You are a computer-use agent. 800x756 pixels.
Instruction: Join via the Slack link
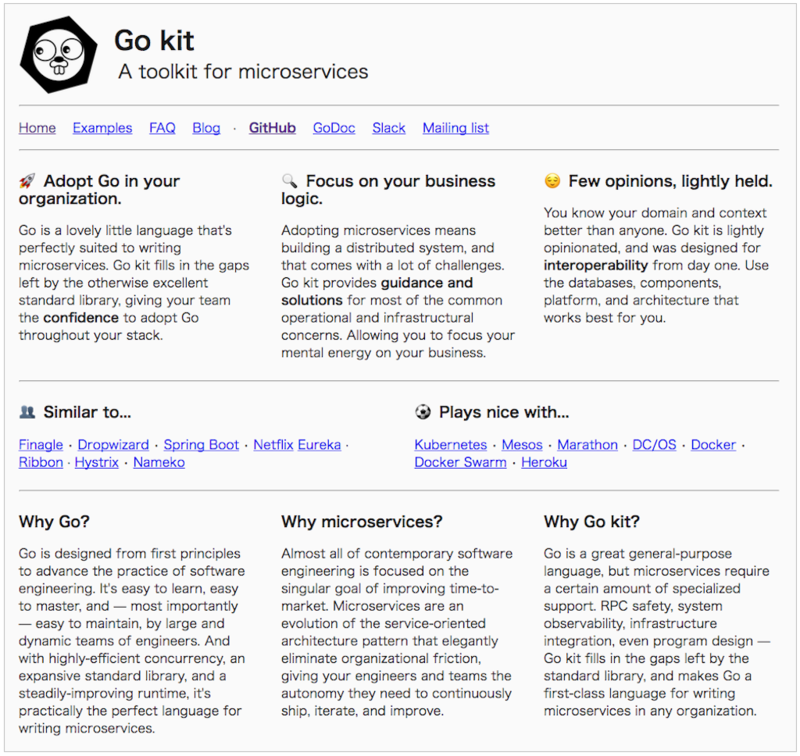pos(388,128)
